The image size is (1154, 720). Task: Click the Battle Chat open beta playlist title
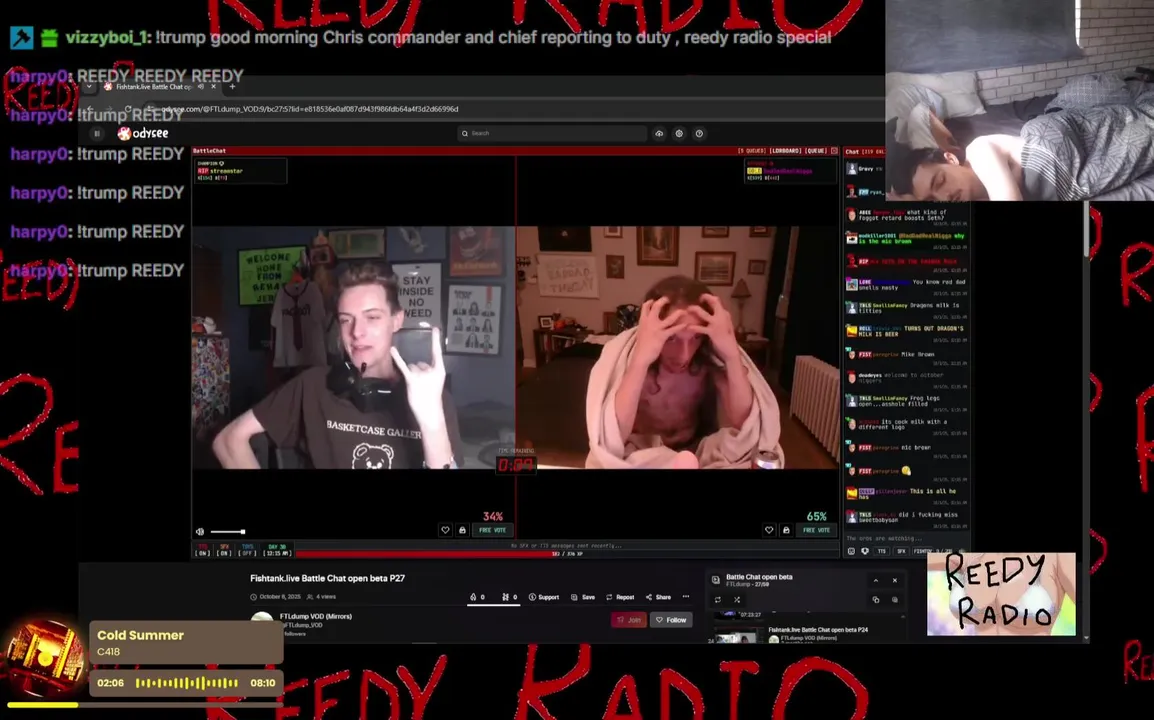click(x=760, y=577)
